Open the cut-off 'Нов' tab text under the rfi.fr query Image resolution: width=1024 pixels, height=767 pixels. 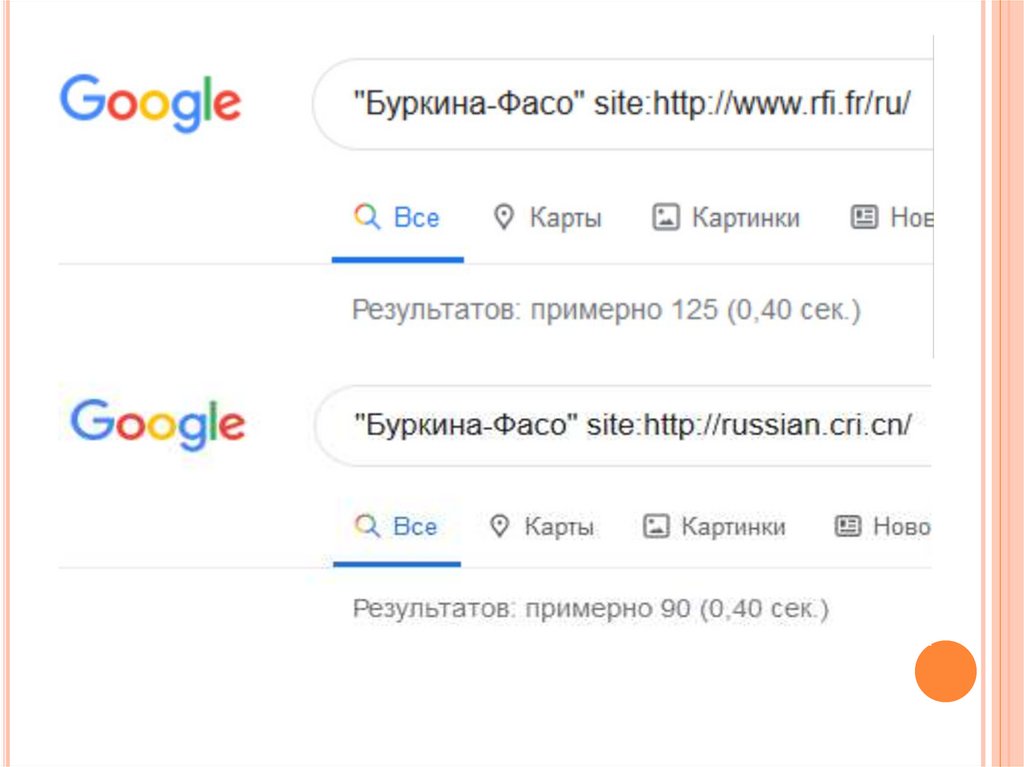[911, 218]
